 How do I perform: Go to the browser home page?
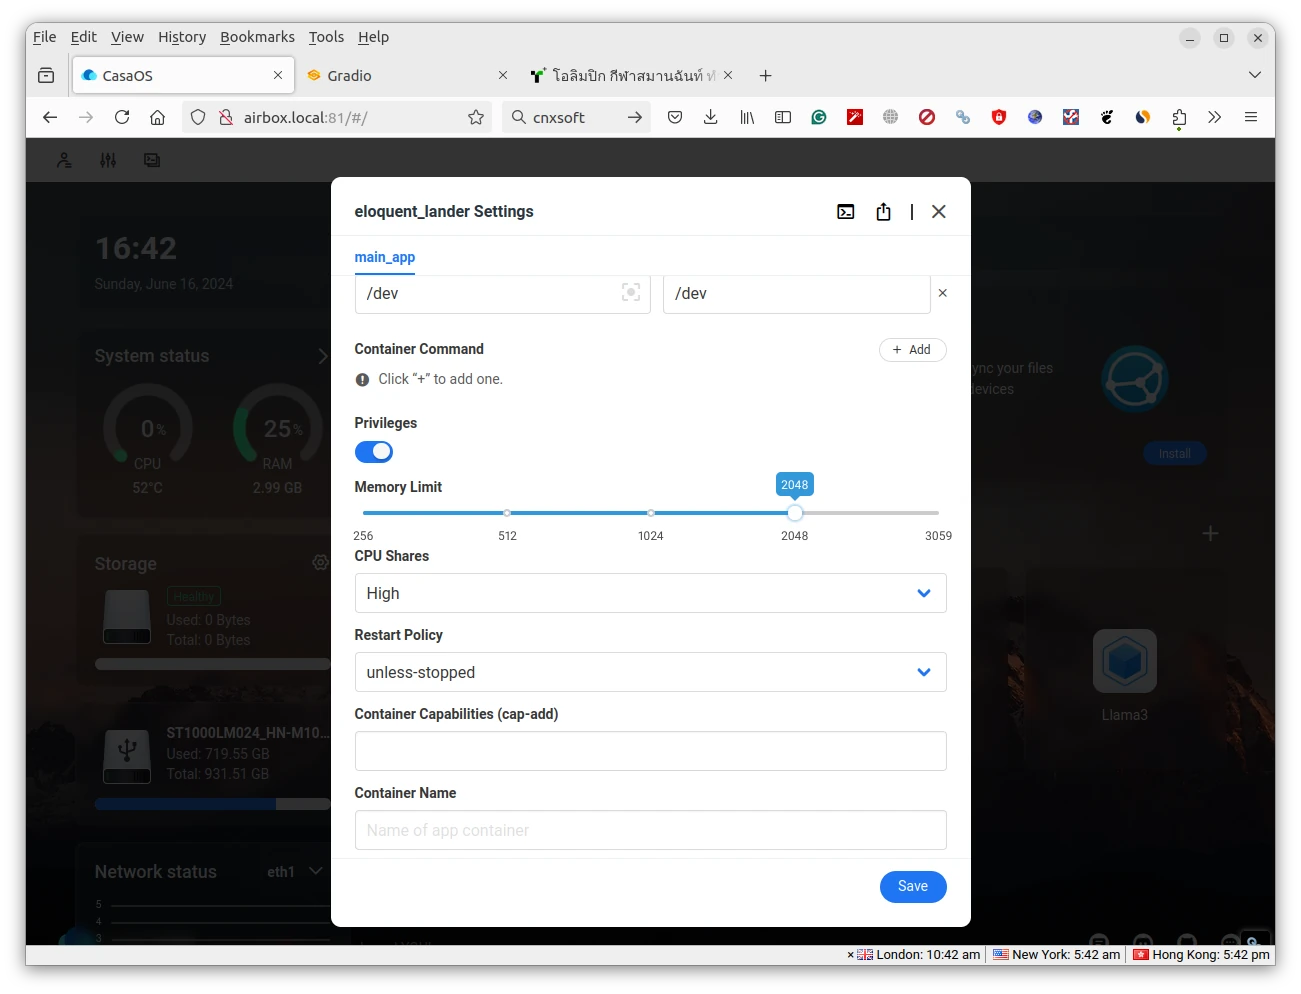157,117
